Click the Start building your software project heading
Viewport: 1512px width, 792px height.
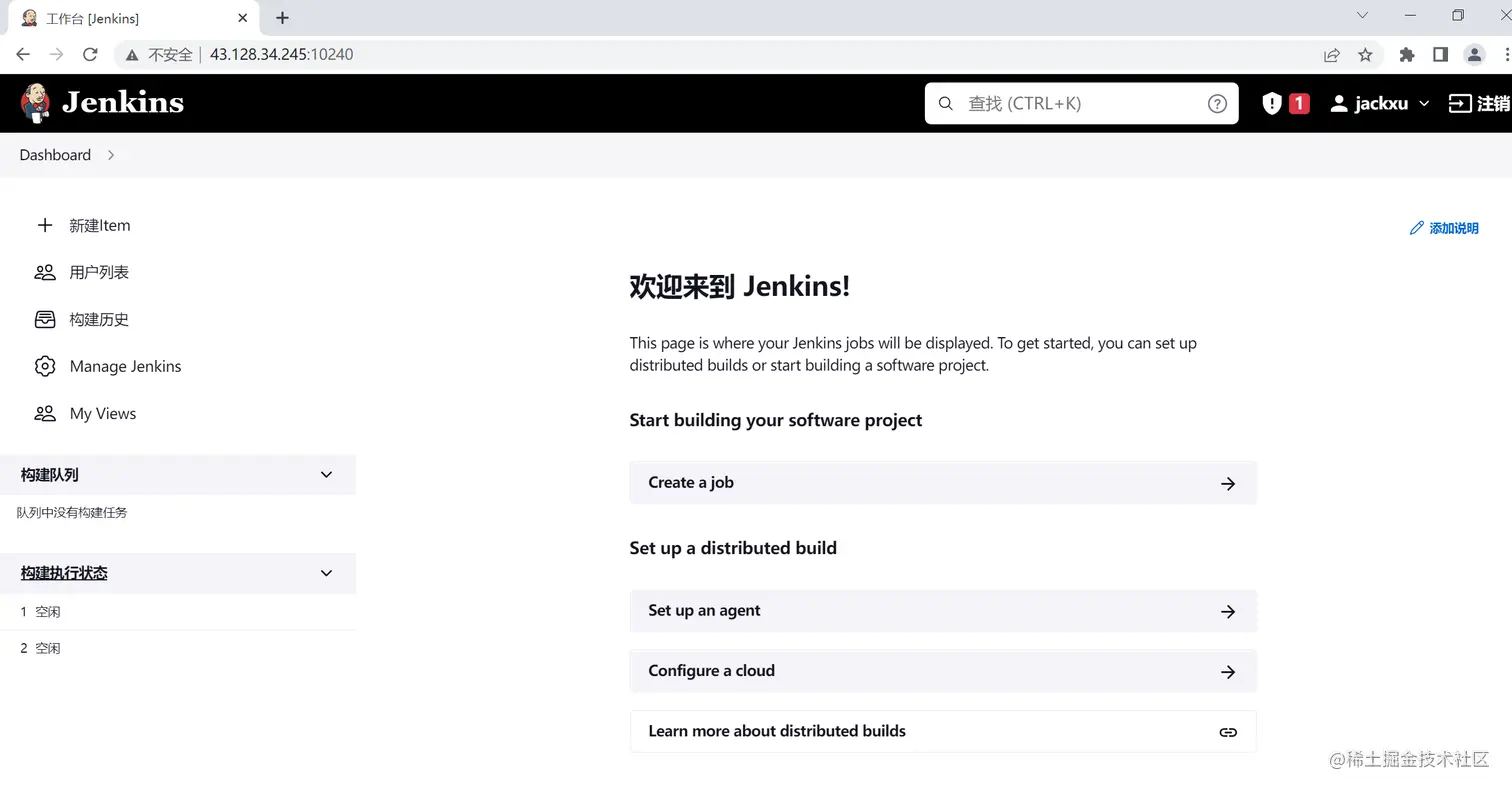coord(776,420)
